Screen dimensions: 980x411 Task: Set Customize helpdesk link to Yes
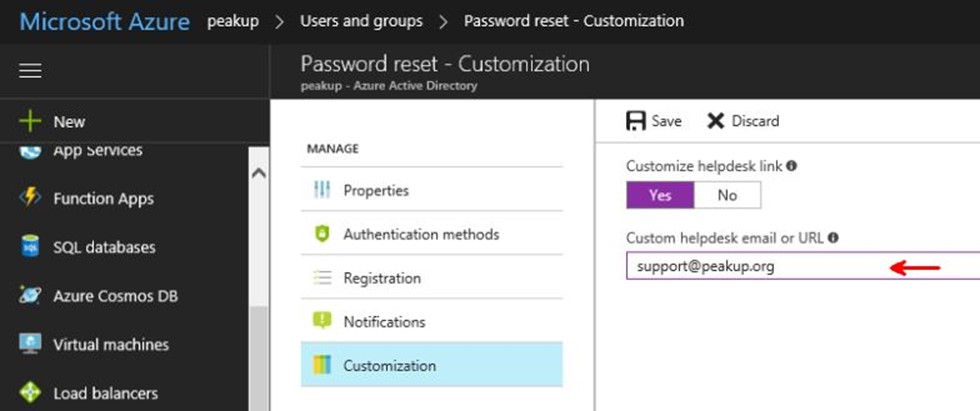coord(660,195)
